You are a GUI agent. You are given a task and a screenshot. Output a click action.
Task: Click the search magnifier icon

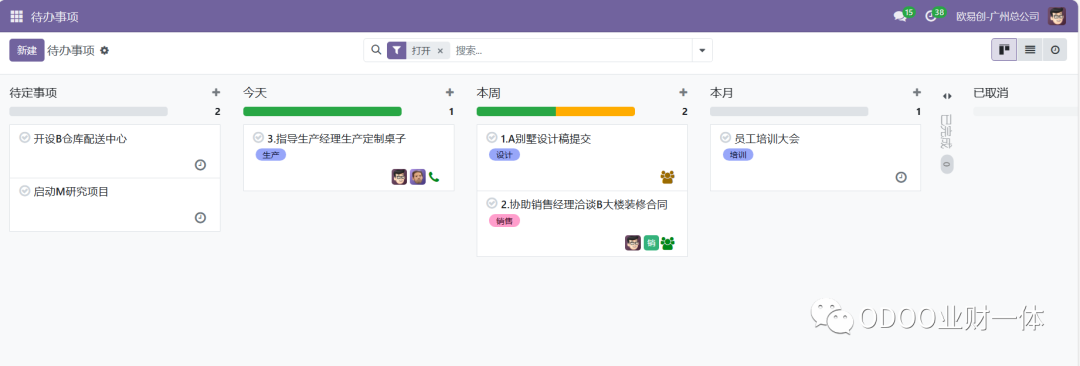coord(375,50)
